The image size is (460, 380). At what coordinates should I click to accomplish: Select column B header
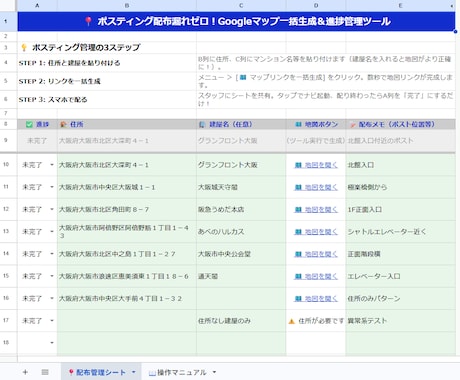click(x=127, y=5)
